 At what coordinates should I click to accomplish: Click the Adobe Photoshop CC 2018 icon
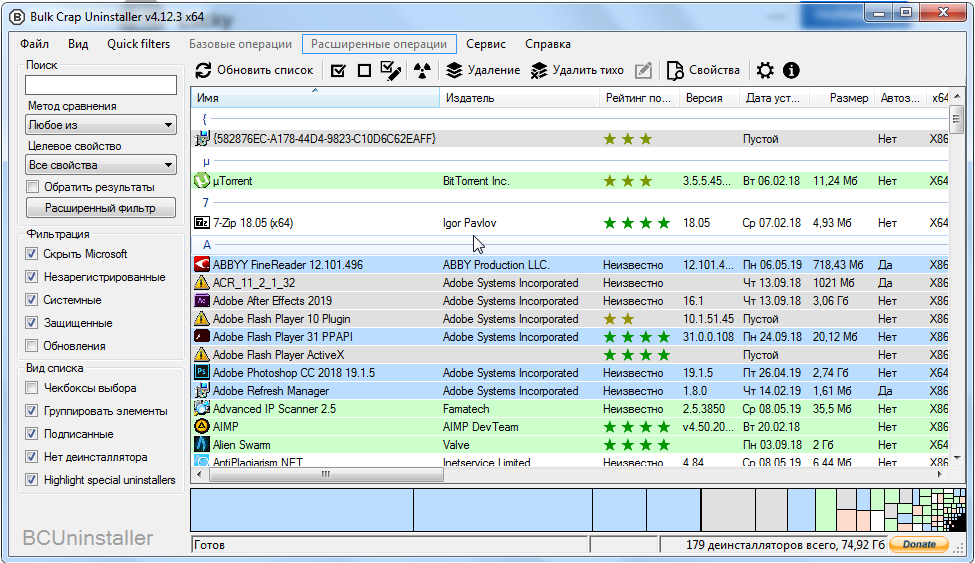(x=201, y=372)
